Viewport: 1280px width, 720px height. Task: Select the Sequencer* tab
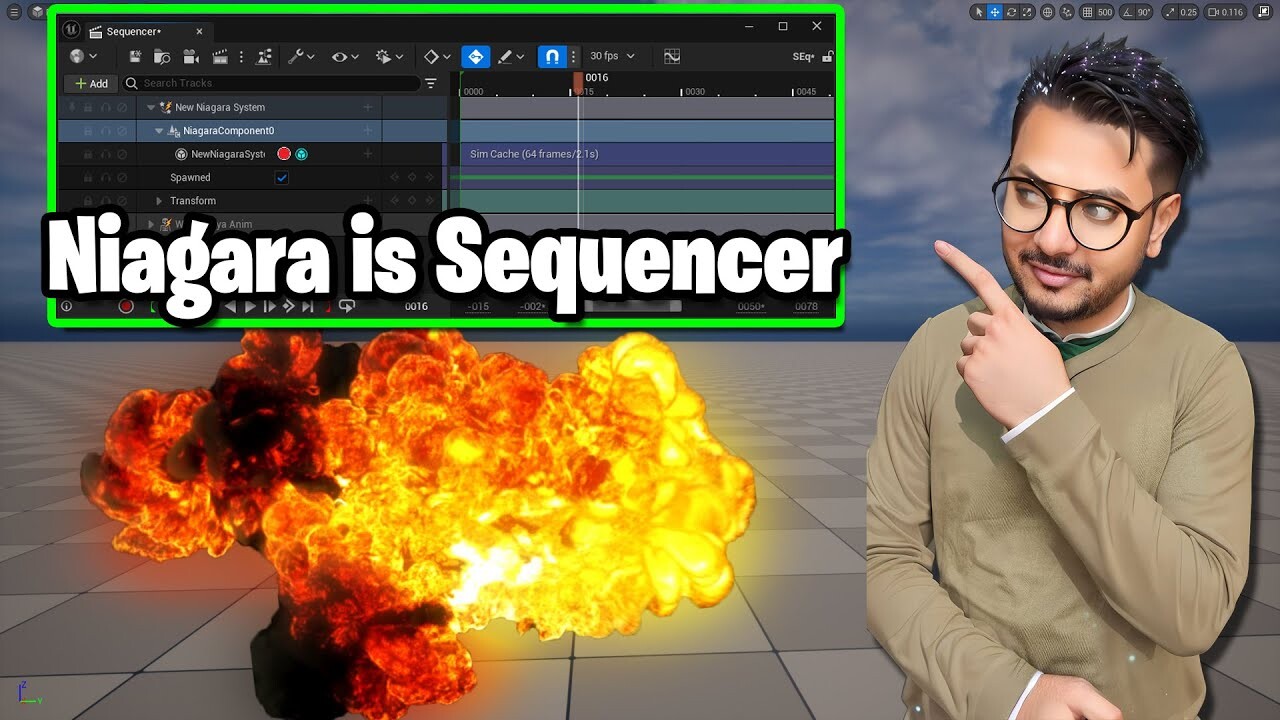point(136,31)
